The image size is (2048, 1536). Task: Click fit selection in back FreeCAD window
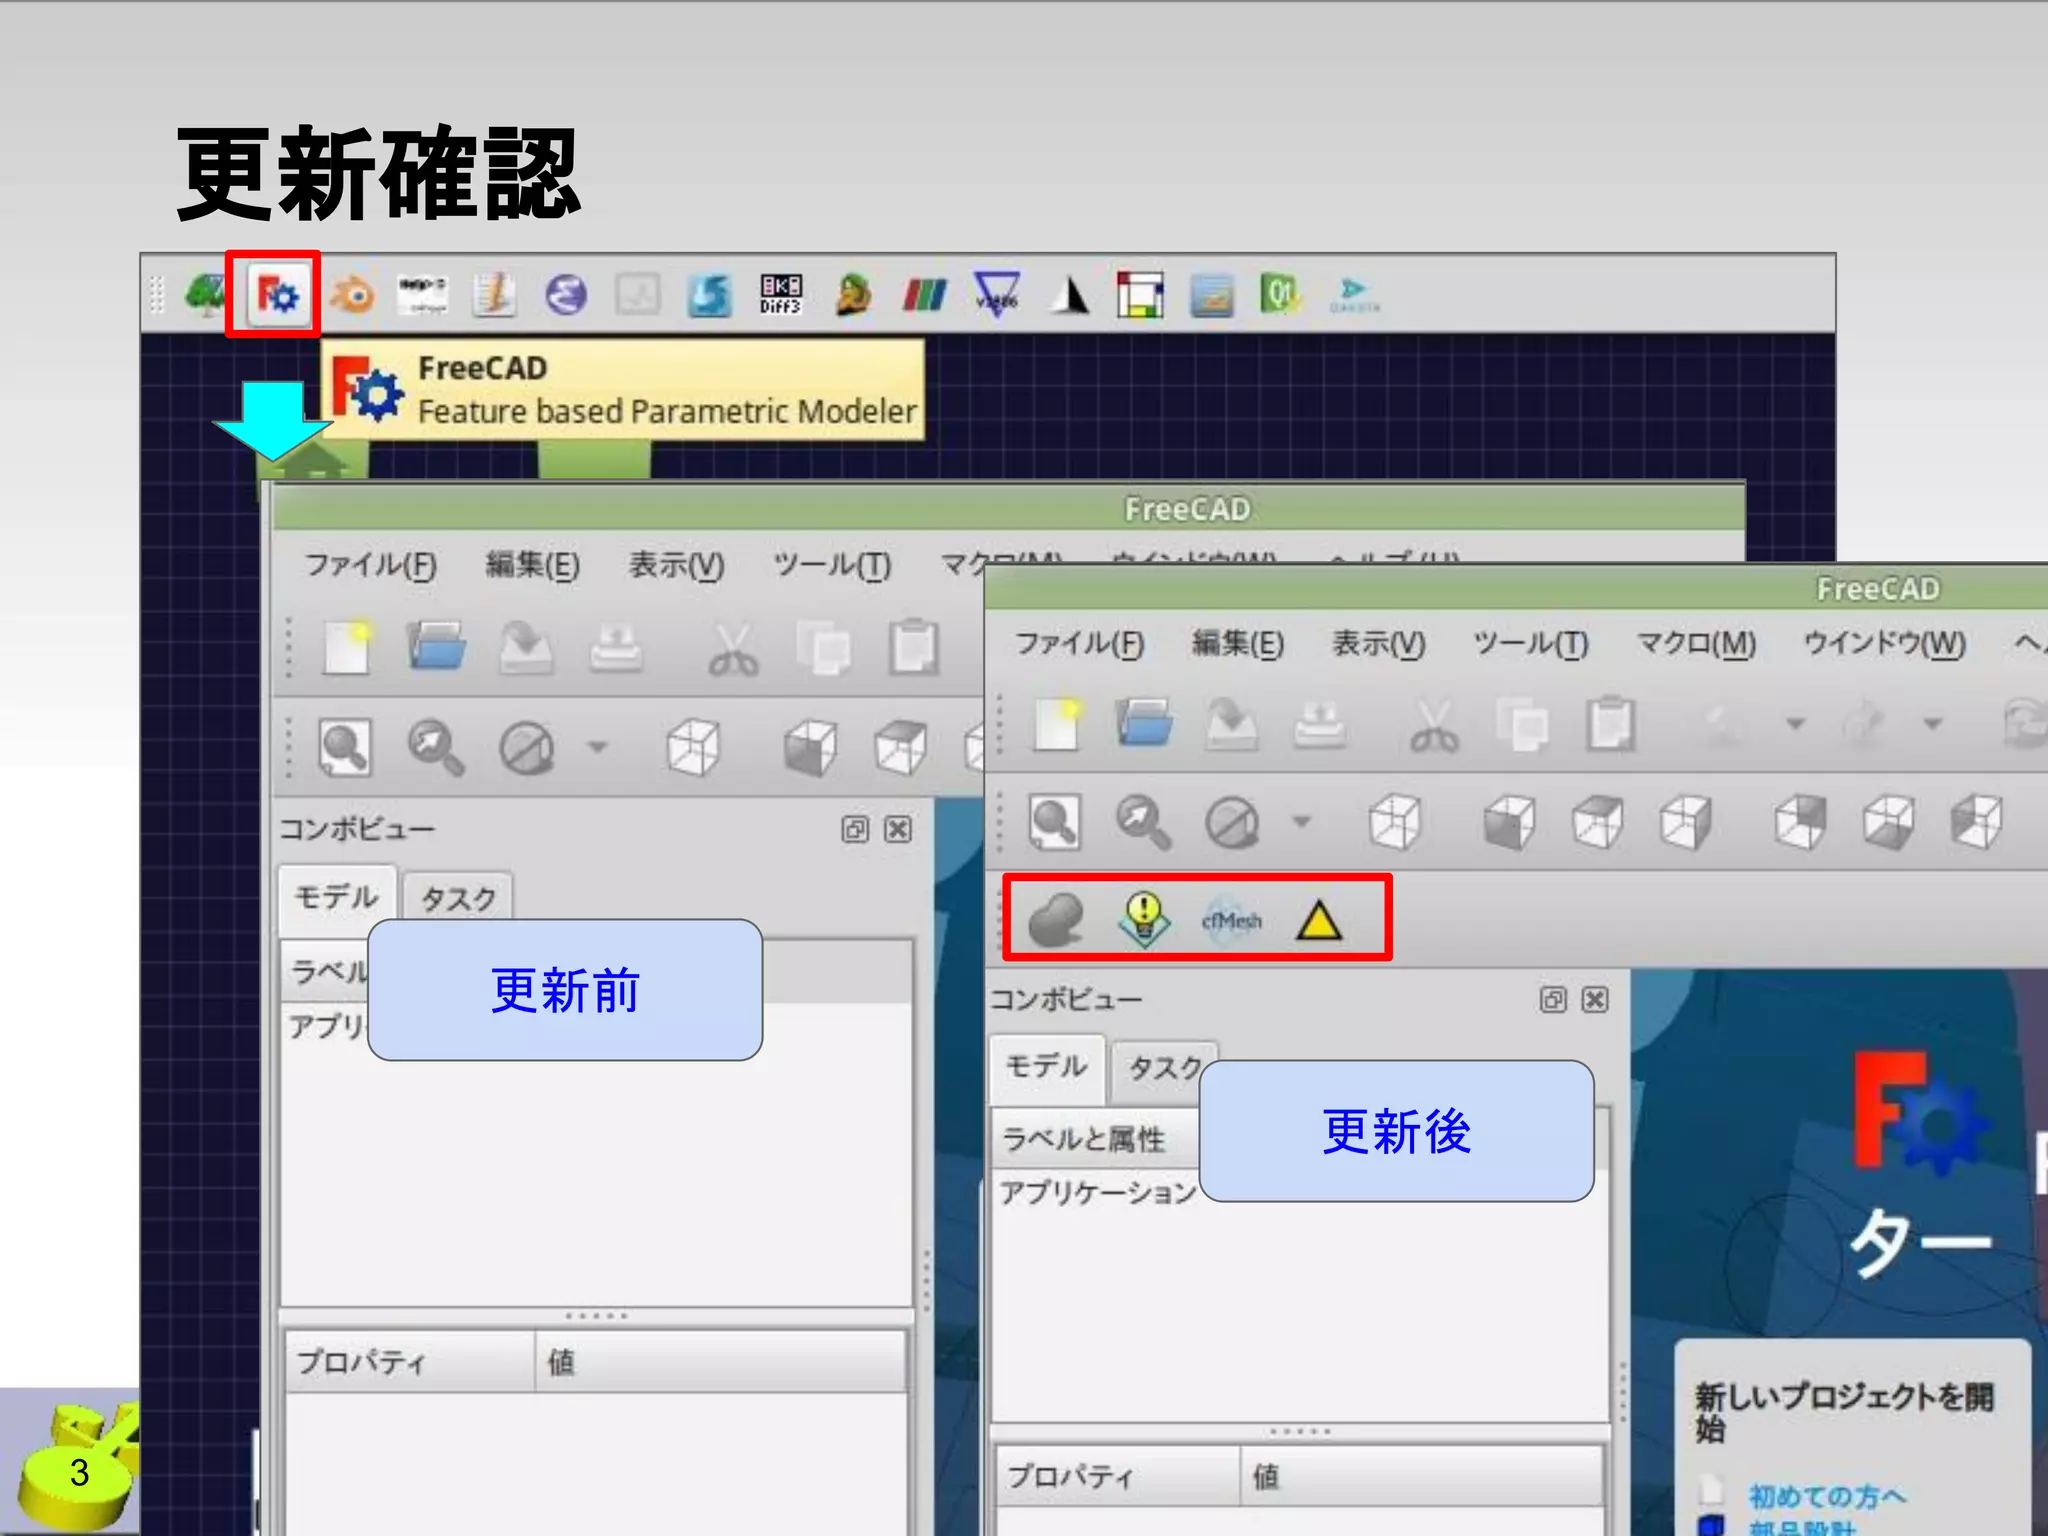click(x=435, y=747)
